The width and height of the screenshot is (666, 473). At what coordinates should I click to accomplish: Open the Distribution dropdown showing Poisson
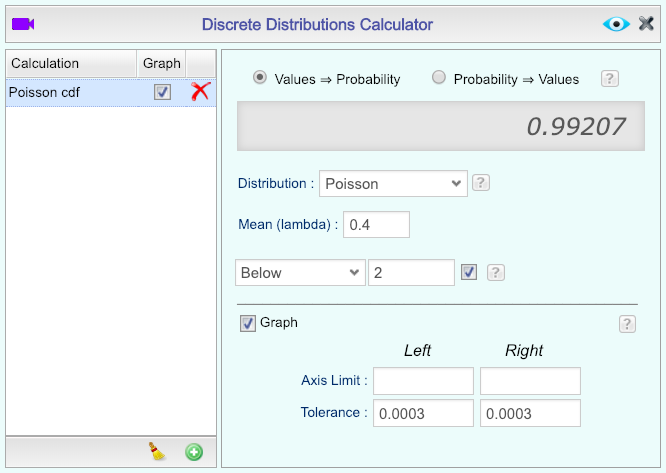pyautogui.click(x=393, y=184)
